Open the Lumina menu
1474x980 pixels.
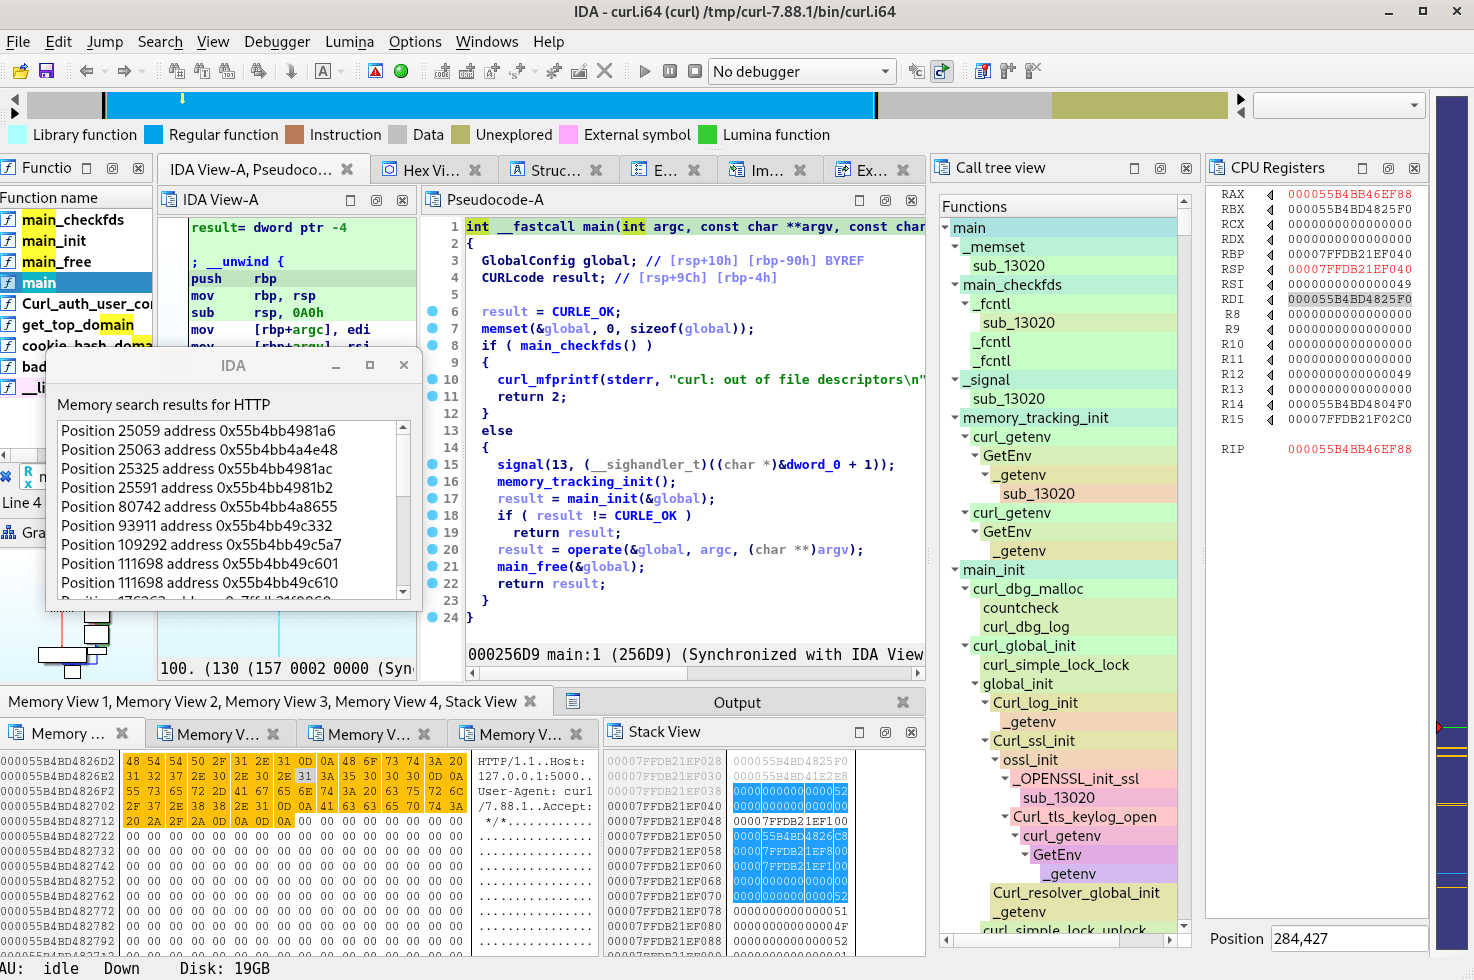point(349,42)
